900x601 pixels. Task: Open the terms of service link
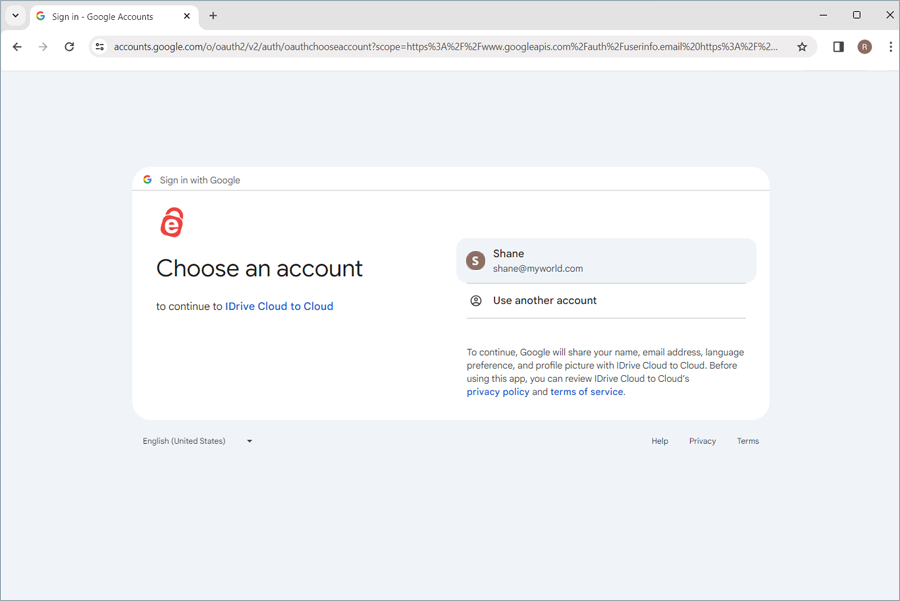click(x=587, y=392)
